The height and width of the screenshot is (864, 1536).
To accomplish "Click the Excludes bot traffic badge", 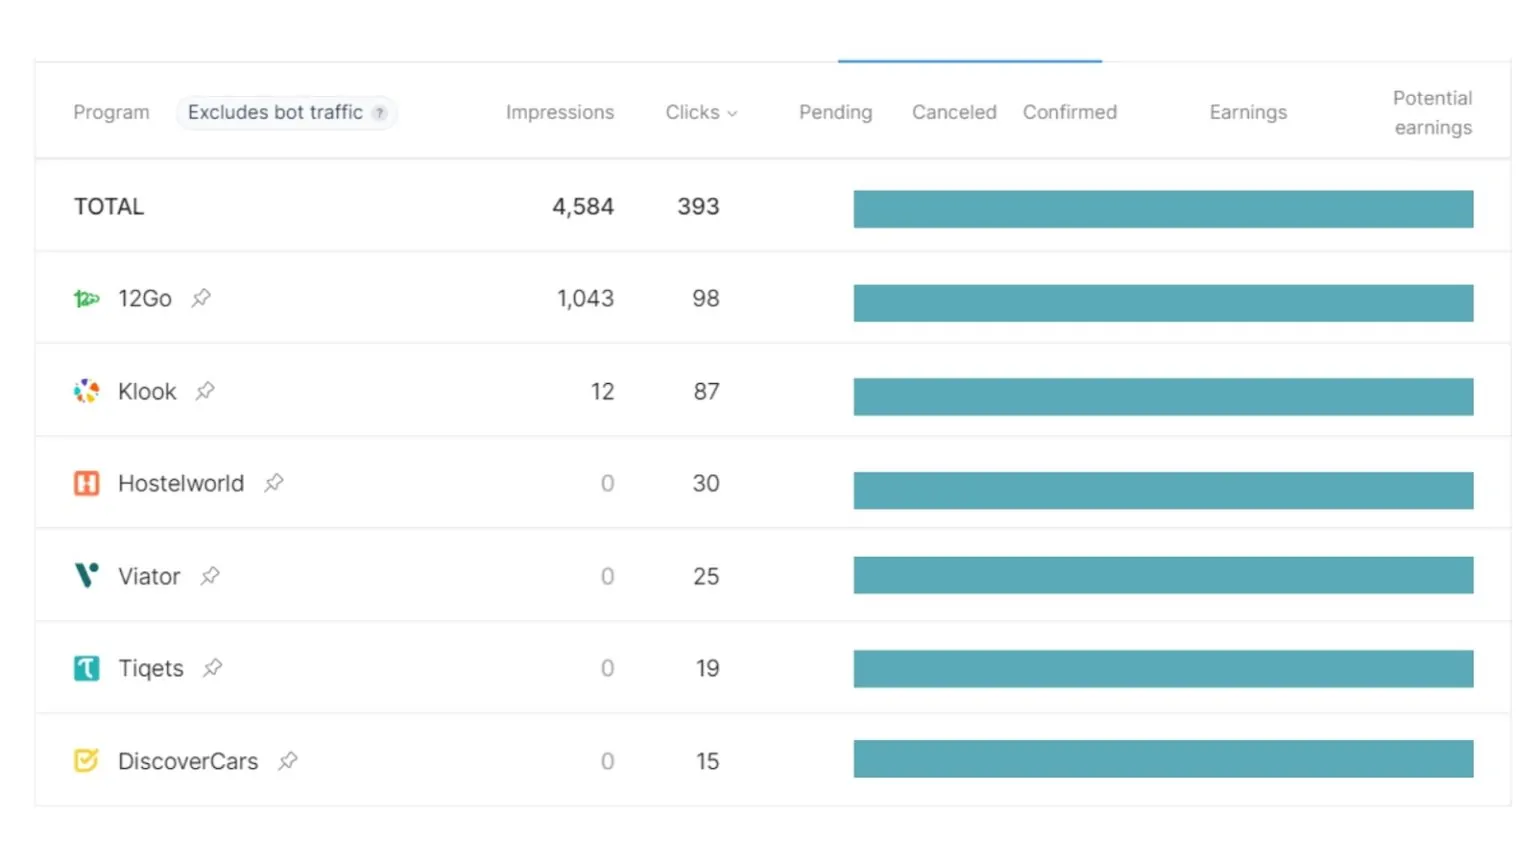I will pyautogui.click(x=275, y=112).
